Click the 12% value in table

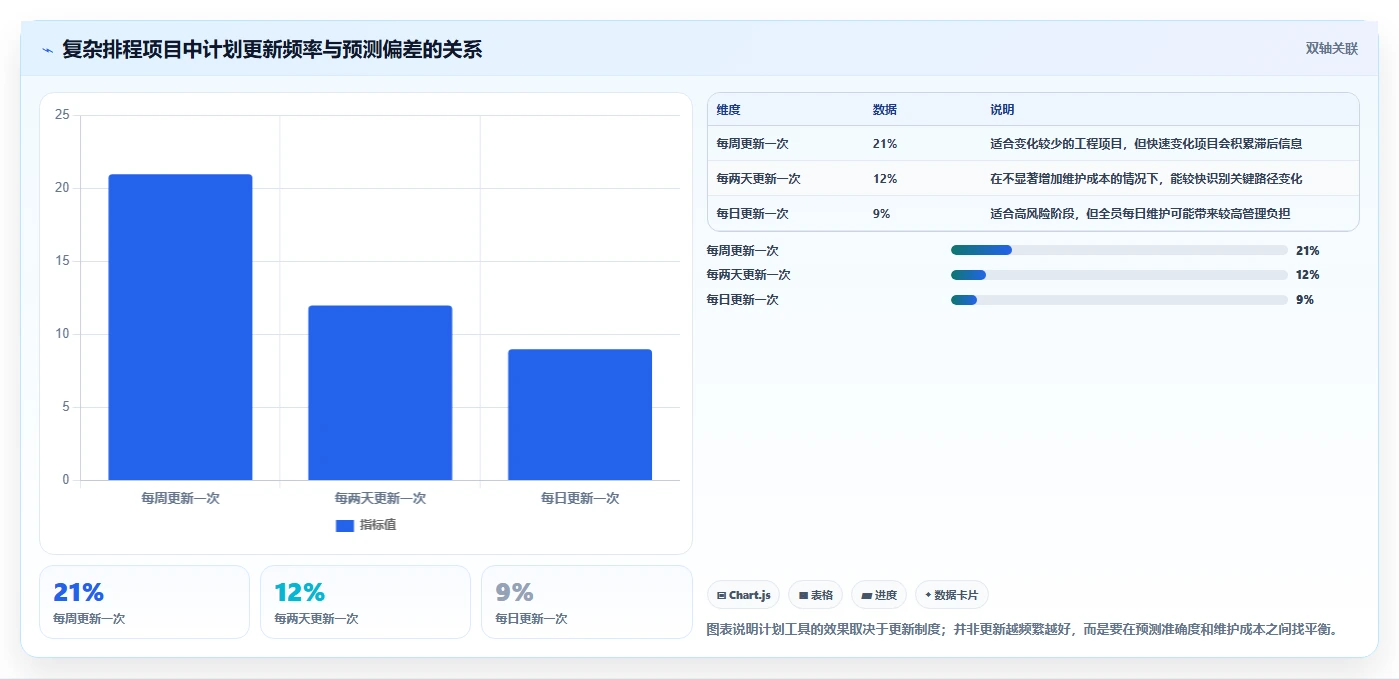coord(885,179)
